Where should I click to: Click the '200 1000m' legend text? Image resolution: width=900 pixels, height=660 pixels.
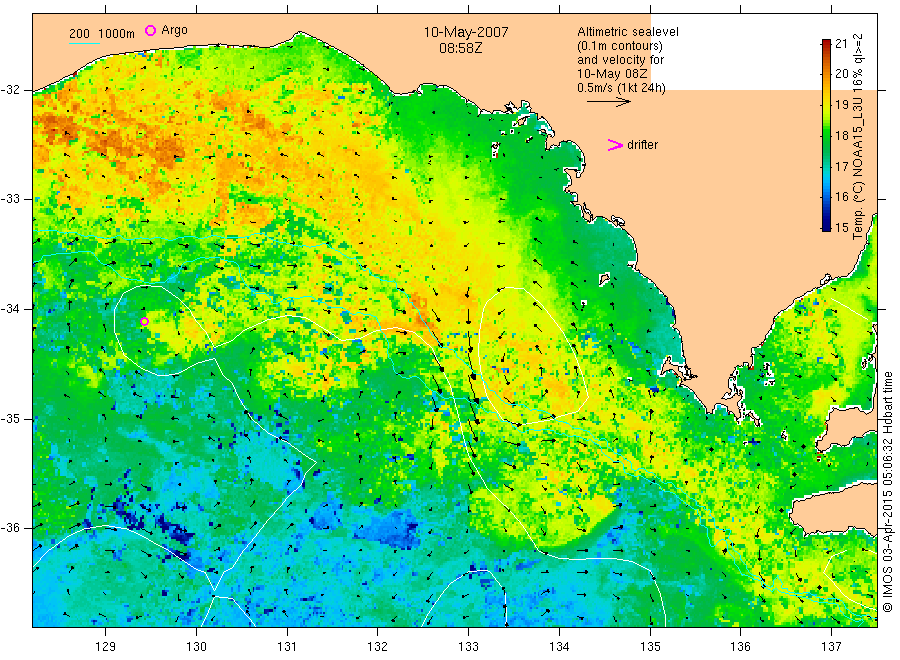click(102, 34)
